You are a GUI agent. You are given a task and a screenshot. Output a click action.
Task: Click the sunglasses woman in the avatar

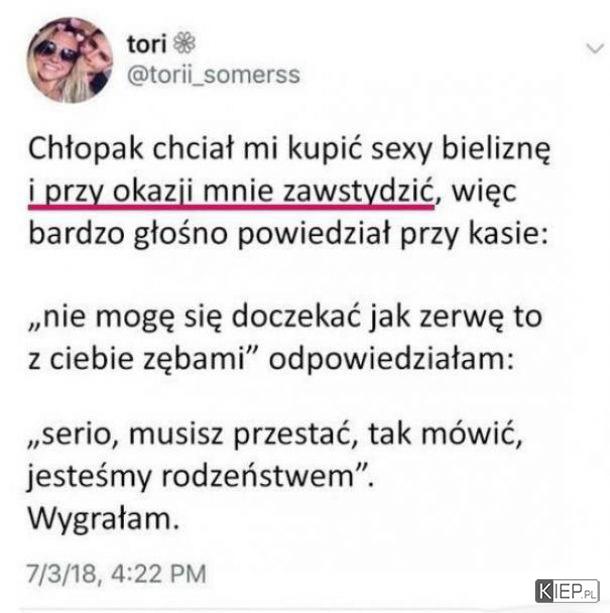pos(54,65)
